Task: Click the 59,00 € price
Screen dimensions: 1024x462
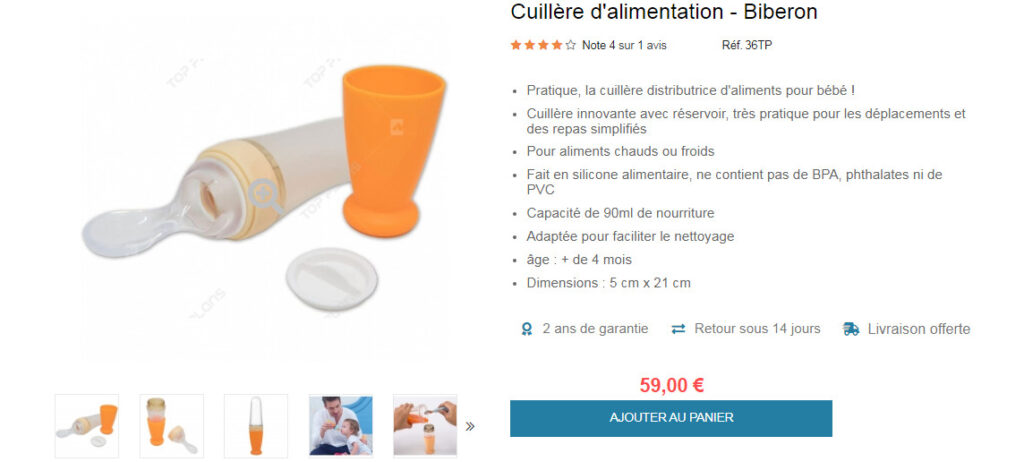Action: [671, 385]
